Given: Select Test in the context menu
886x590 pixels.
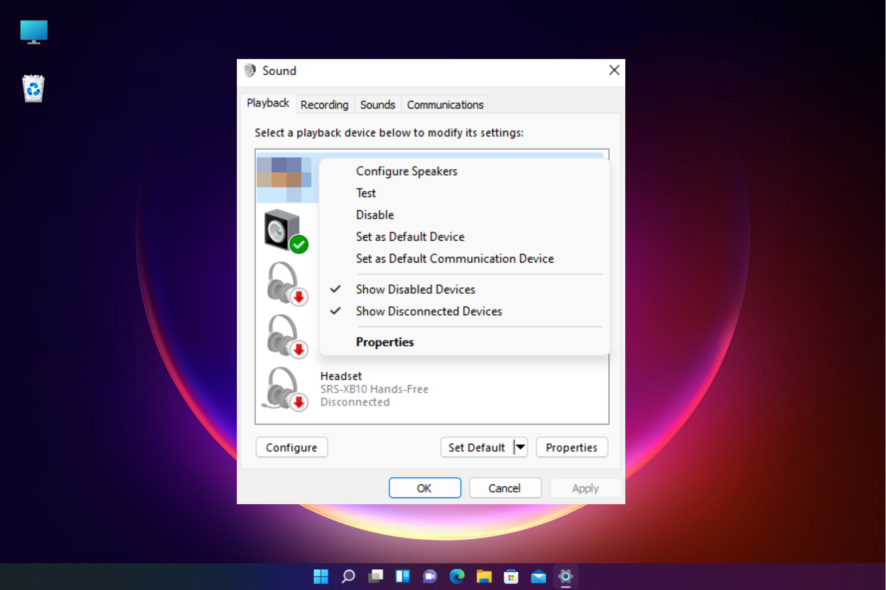Looking at the screenshot, I should (x=464, y=193).
